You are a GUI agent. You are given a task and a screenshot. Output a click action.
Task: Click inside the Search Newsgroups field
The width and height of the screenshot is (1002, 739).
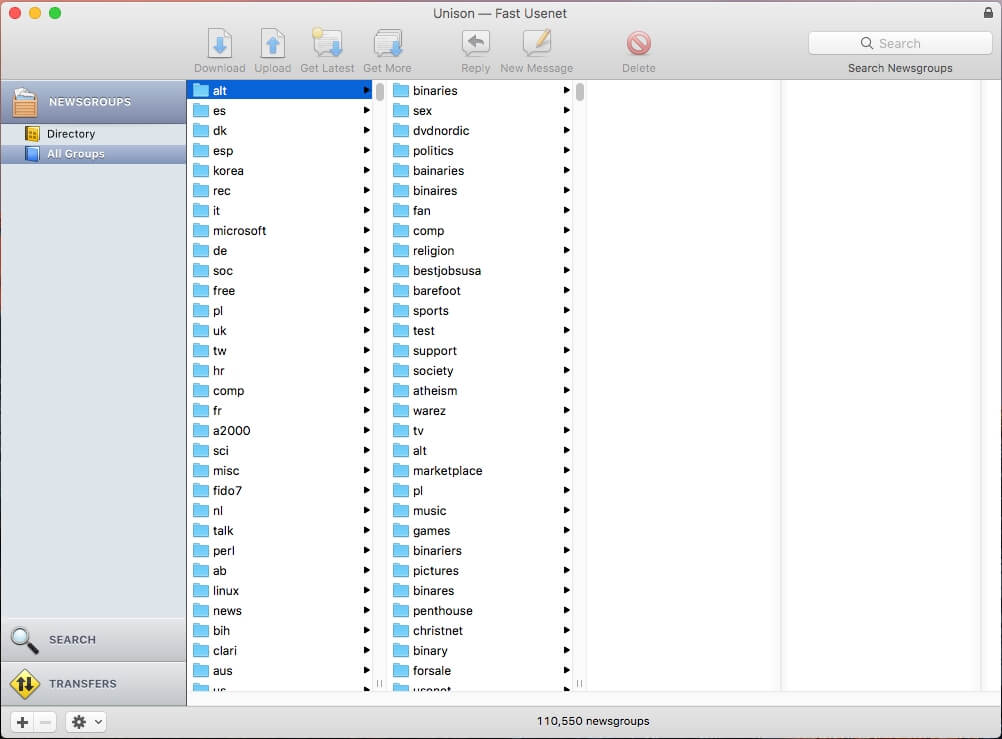900,43
